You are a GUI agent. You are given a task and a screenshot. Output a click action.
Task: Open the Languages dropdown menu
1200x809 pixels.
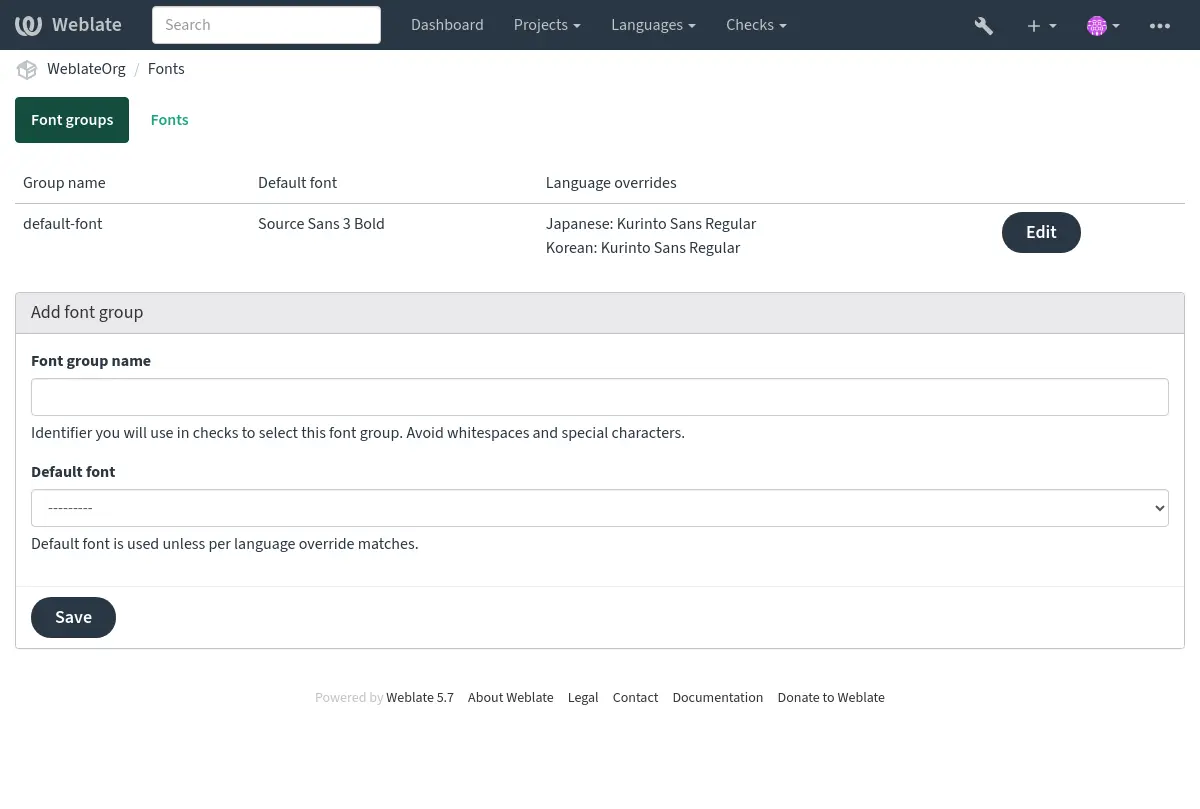pyautogui.click(x=653, y=25)
